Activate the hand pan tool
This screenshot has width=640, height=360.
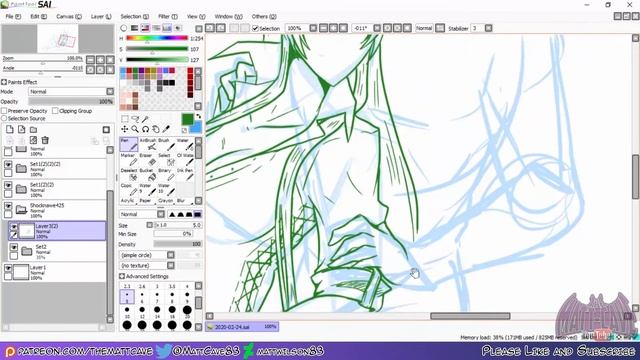click(156, 129)
